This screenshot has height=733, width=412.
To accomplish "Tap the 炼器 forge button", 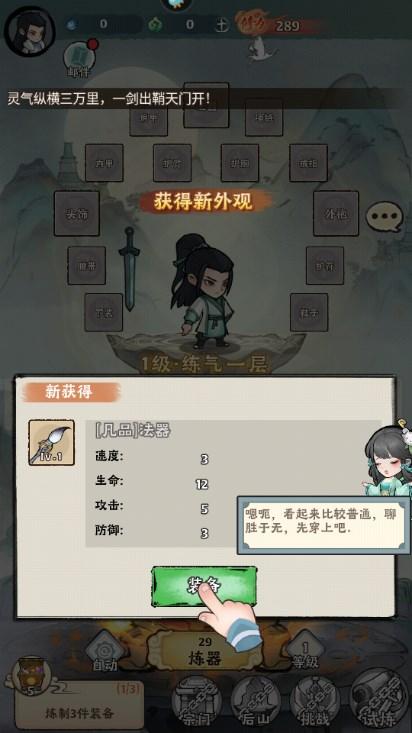I will coord(204,652).
